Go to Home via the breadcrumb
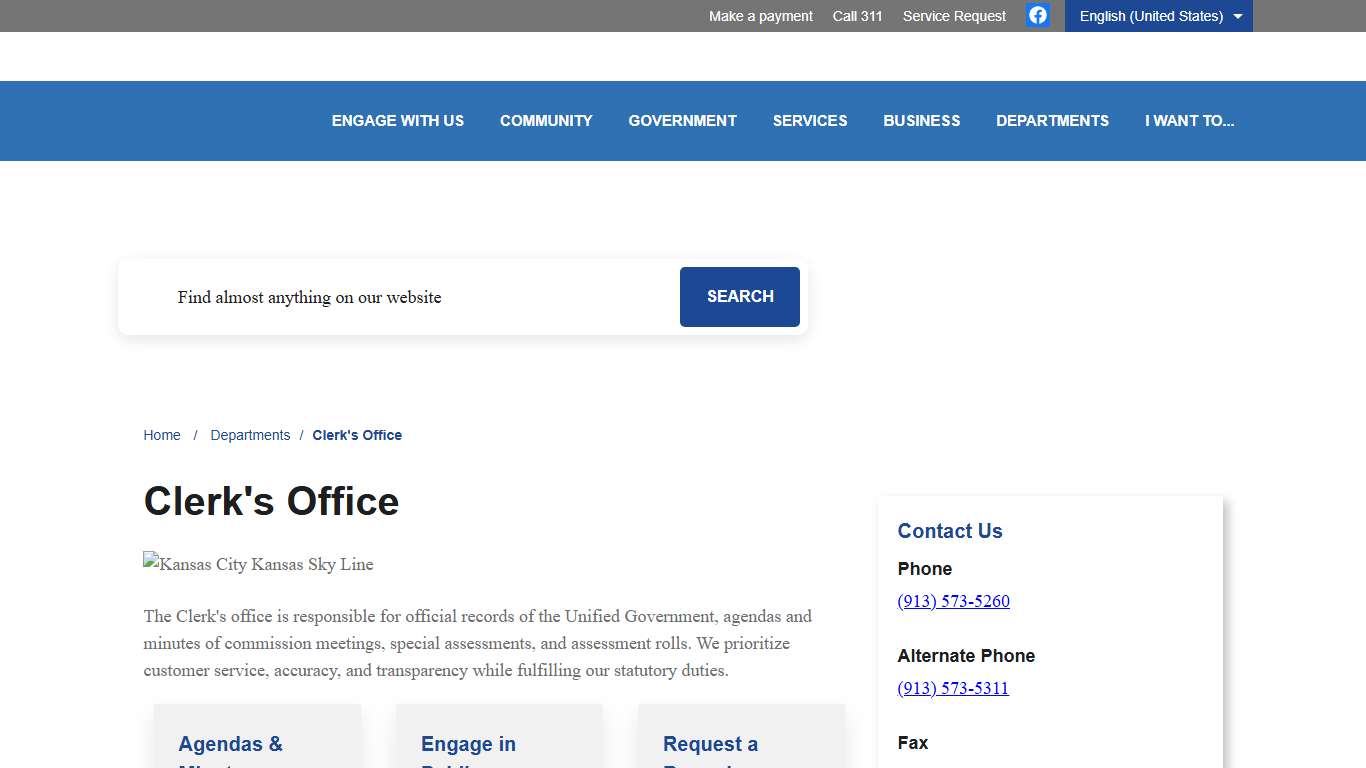The image size is (1366, 768). coord(162,435)
